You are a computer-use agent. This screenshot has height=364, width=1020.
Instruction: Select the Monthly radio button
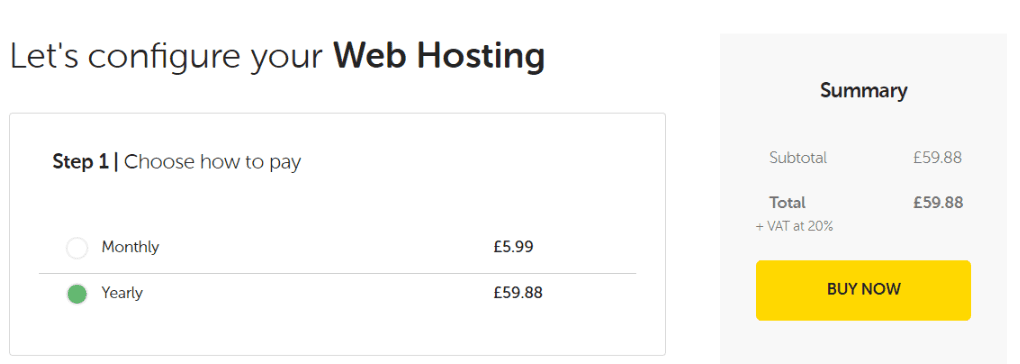(x=77, y=248)
